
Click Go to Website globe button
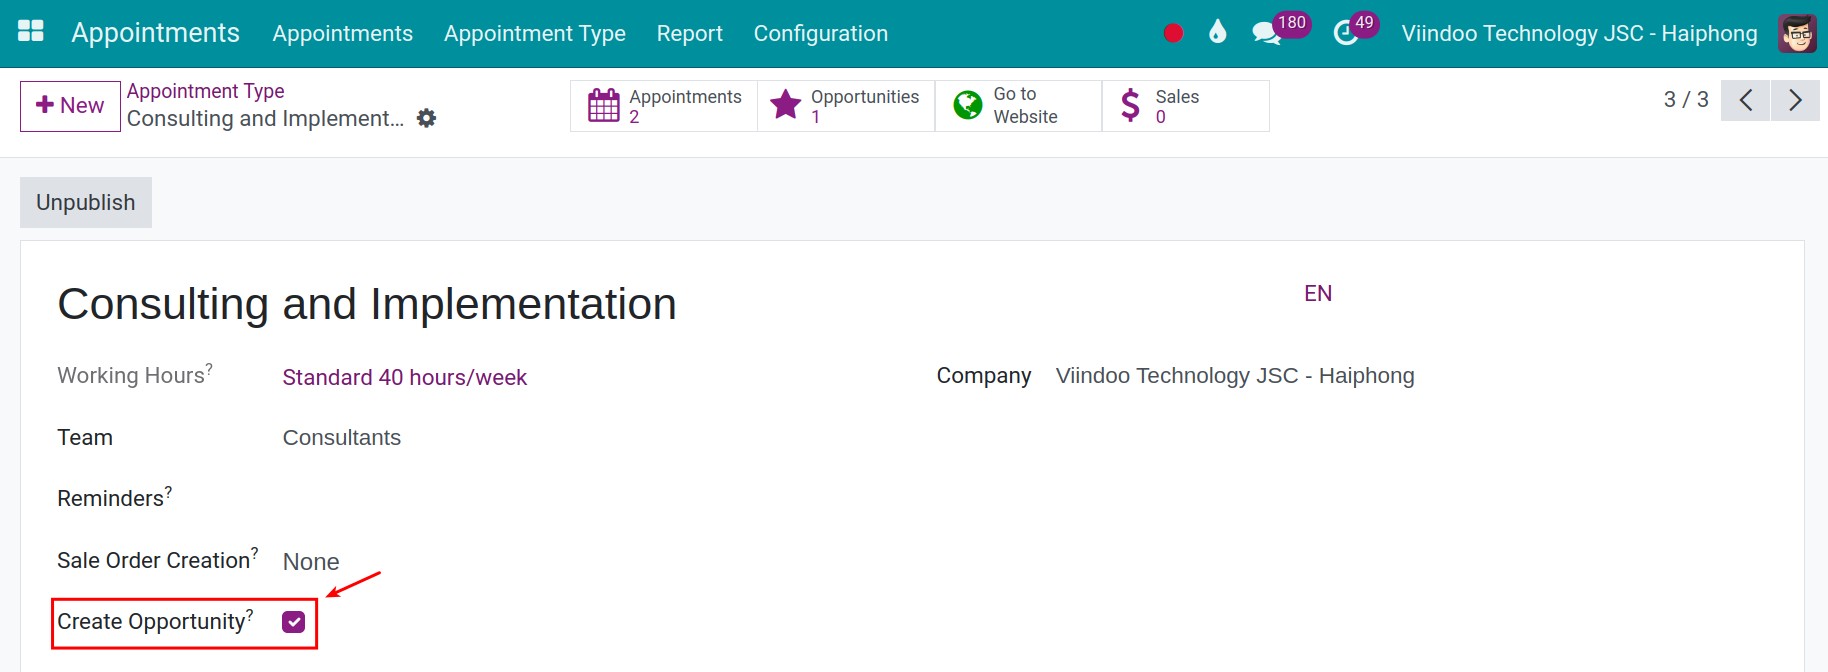[x=1018, y=106]
